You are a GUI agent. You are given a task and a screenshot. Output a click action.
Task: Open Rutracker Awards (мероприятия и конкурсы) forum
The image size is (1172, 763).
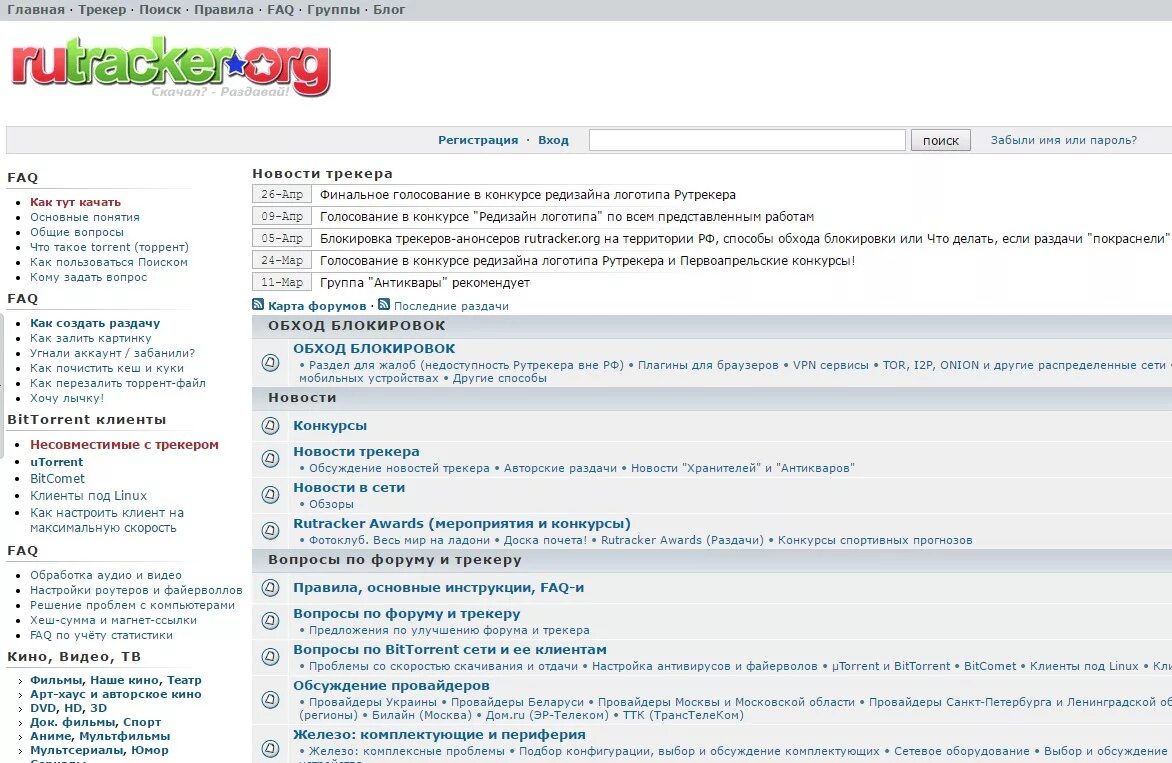click(x=462, y=523)
